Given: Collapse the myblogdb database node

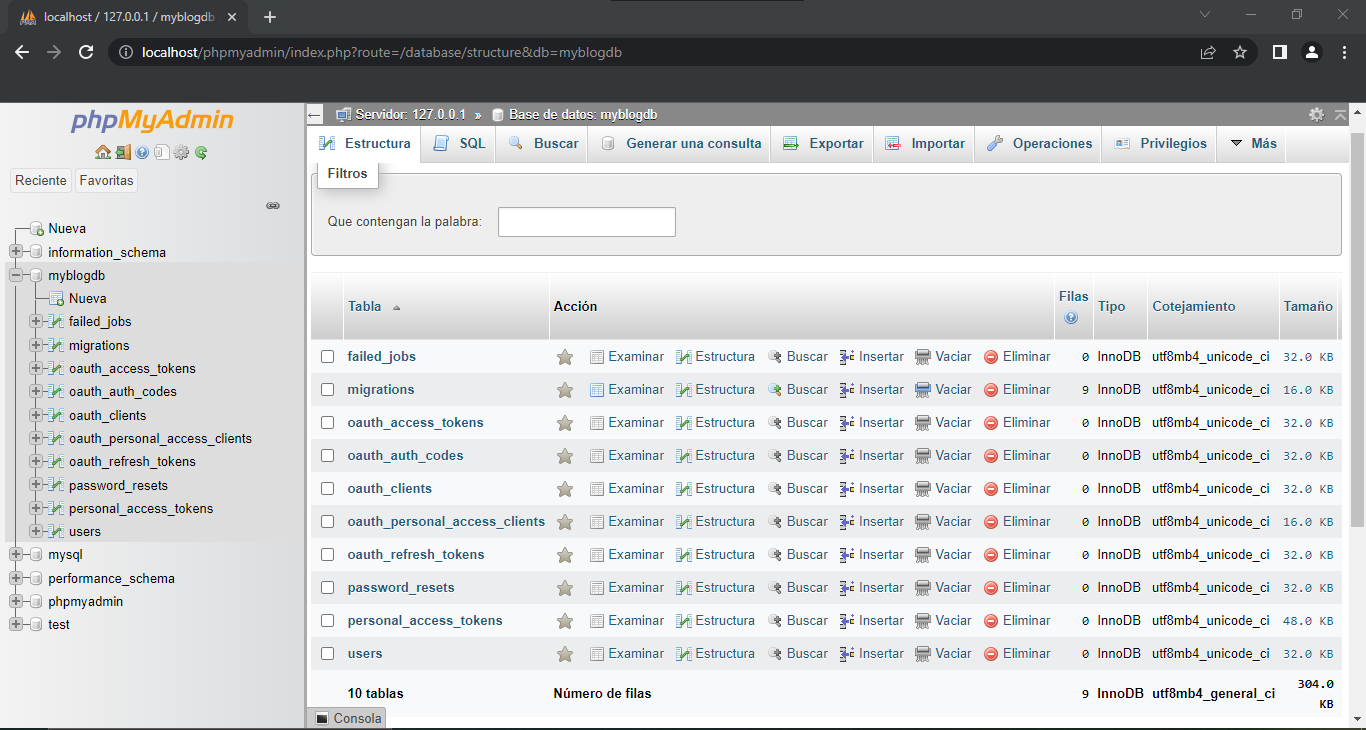Looking at the screenshot, I should pos(16,275).
